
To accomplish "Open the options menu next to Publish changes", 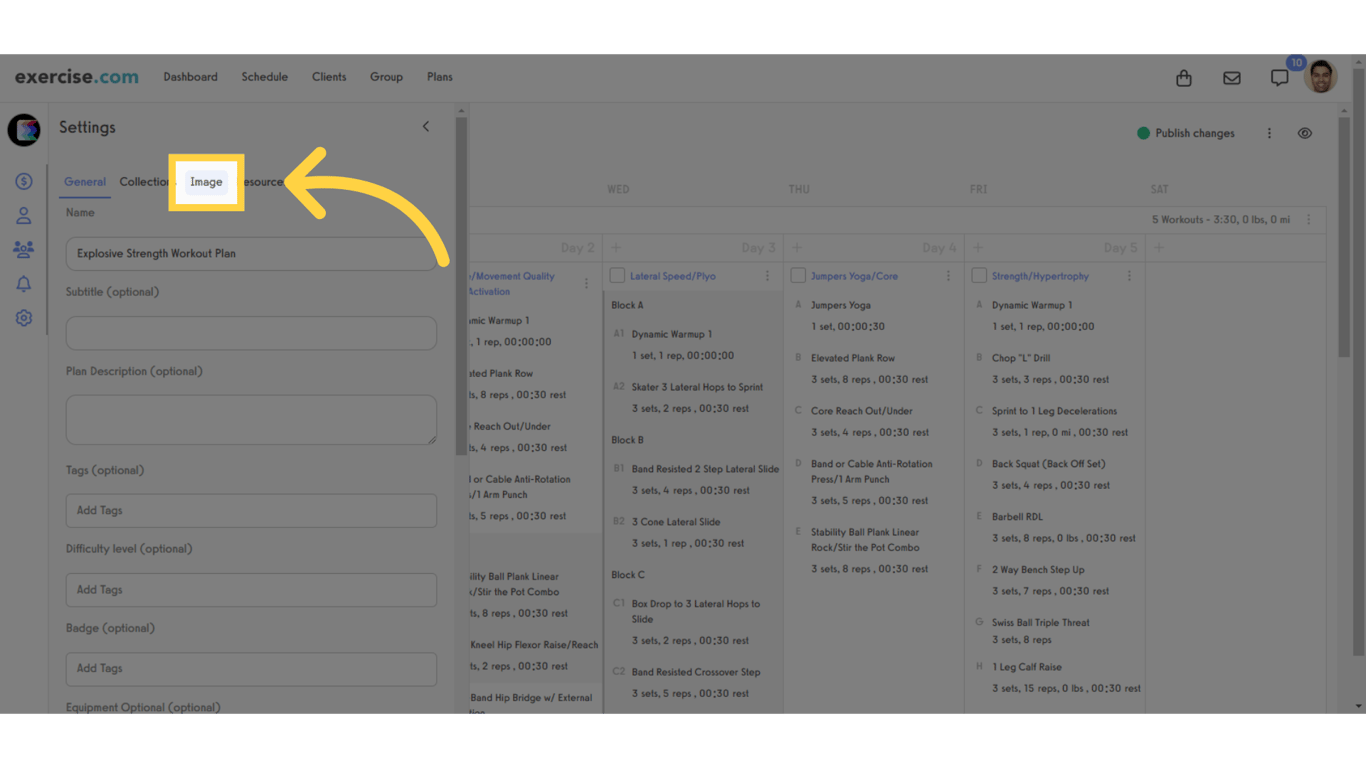I will pyautogui.click(x=1269, y=132).
